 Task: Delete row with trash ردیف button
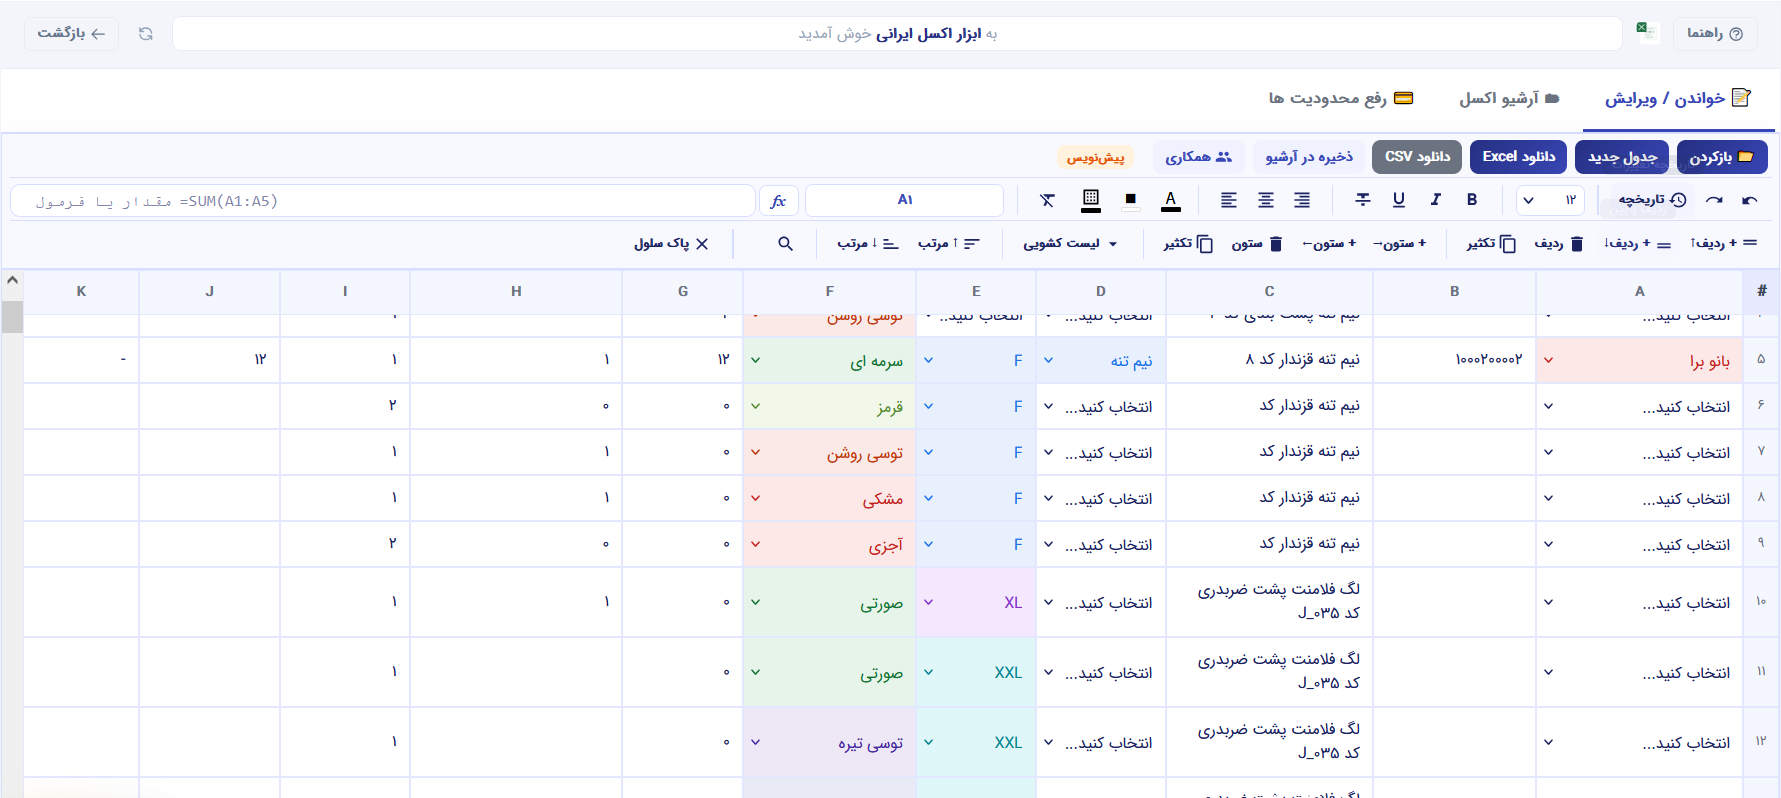pos(1559,243)
